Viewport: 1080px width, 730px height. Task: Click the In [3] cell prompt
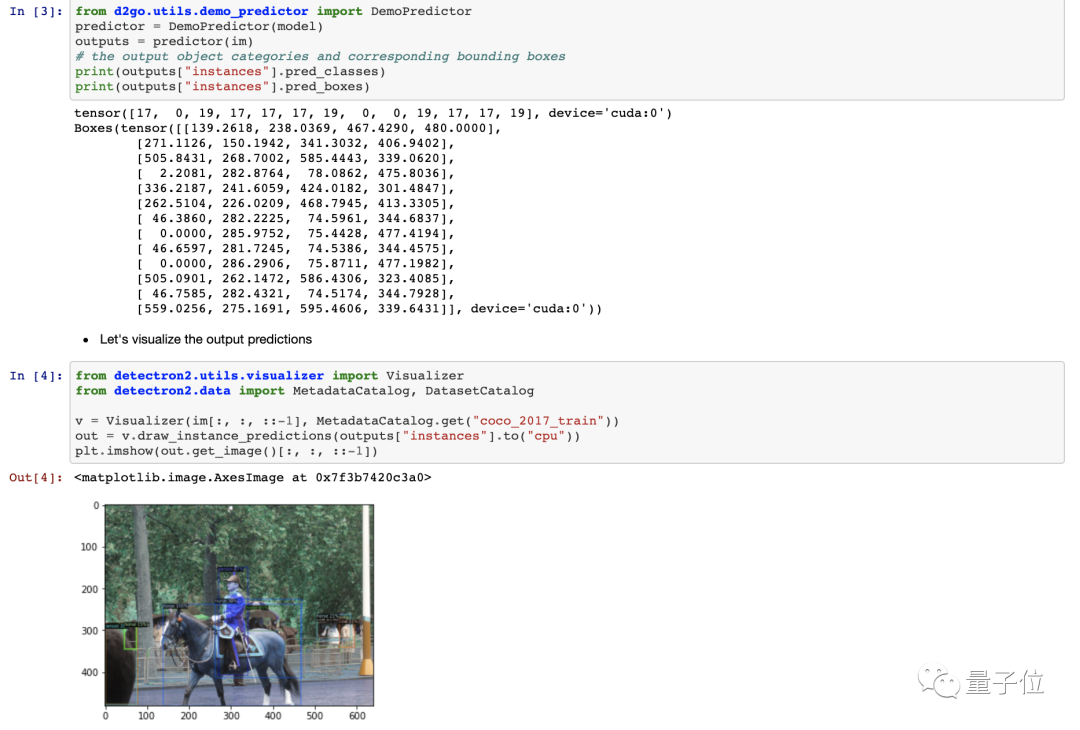tap(36, 12)
